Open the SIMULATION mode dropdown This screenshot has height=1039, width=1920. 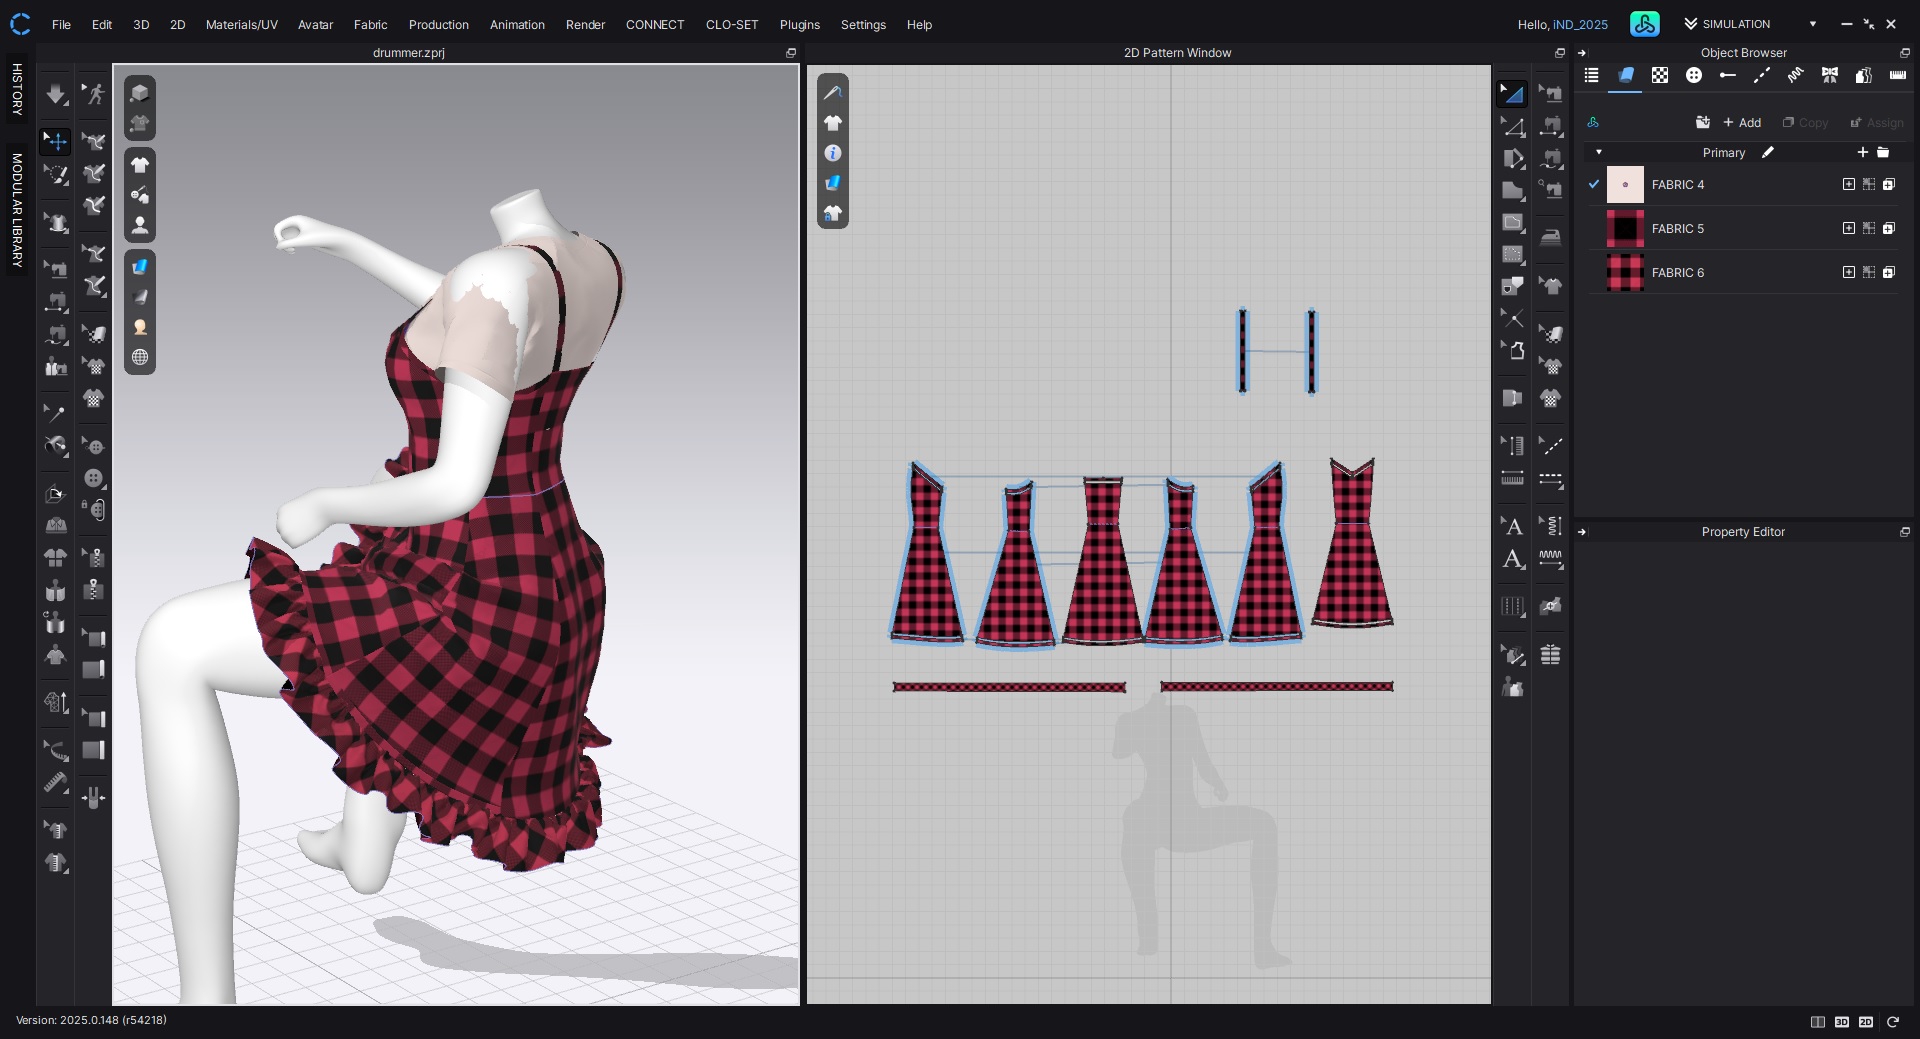(x=1812, y=24)
